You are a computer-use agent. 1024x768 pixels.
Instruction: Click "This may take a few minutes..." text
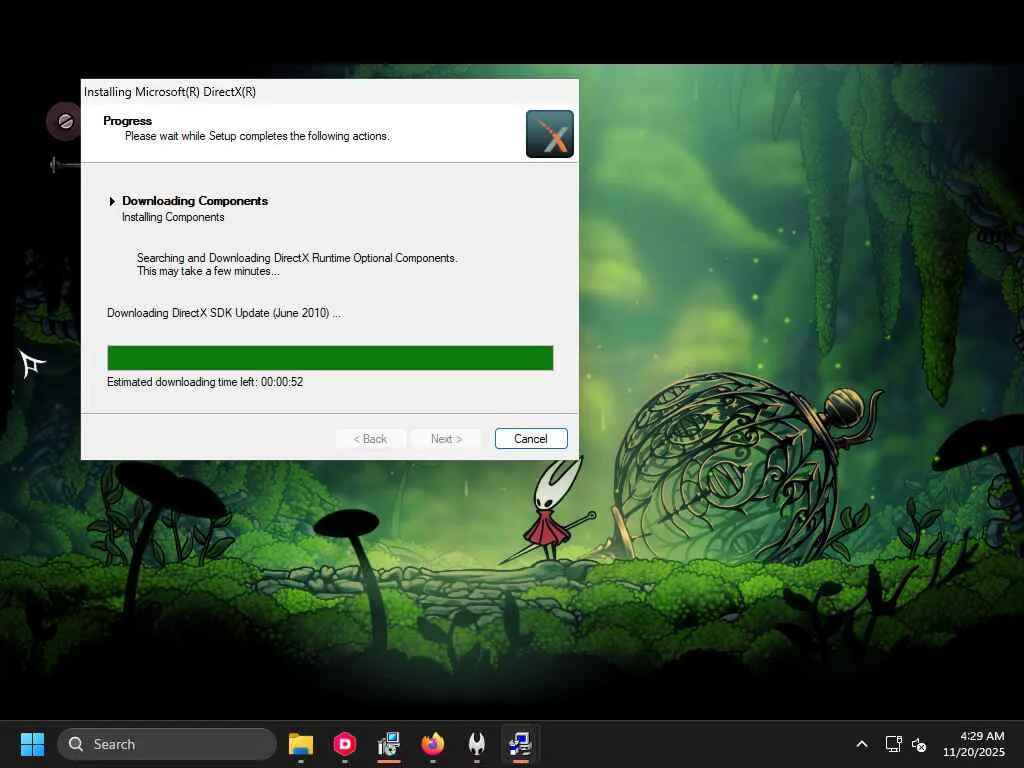[x=208, y=271]
